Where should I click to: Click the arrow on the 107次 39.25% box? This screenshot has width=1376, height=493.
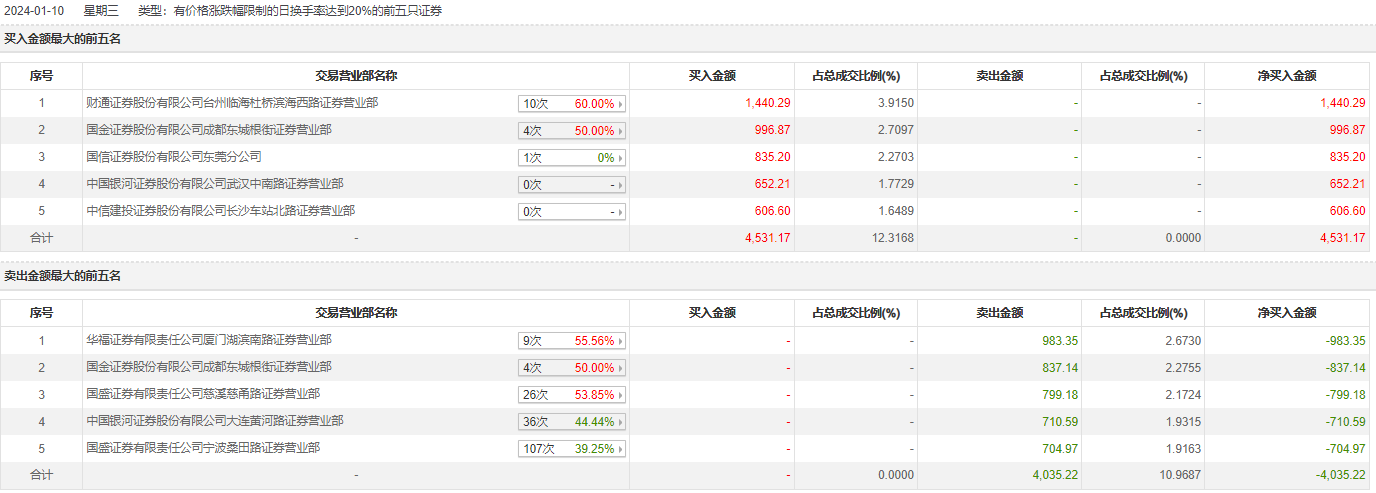(x=621, y=449)
